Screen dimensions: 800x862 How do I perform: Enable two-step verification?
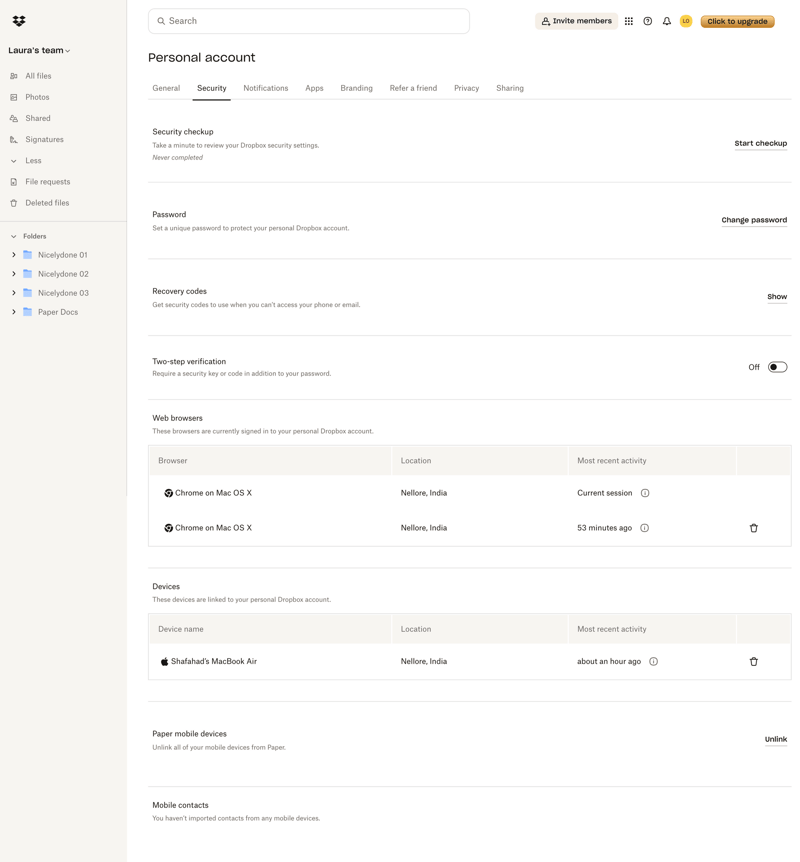[777, 366]
